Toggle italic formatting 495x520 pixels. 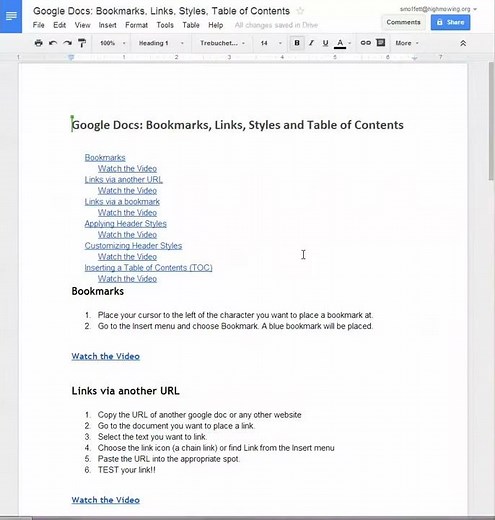(x=311, y=43)
